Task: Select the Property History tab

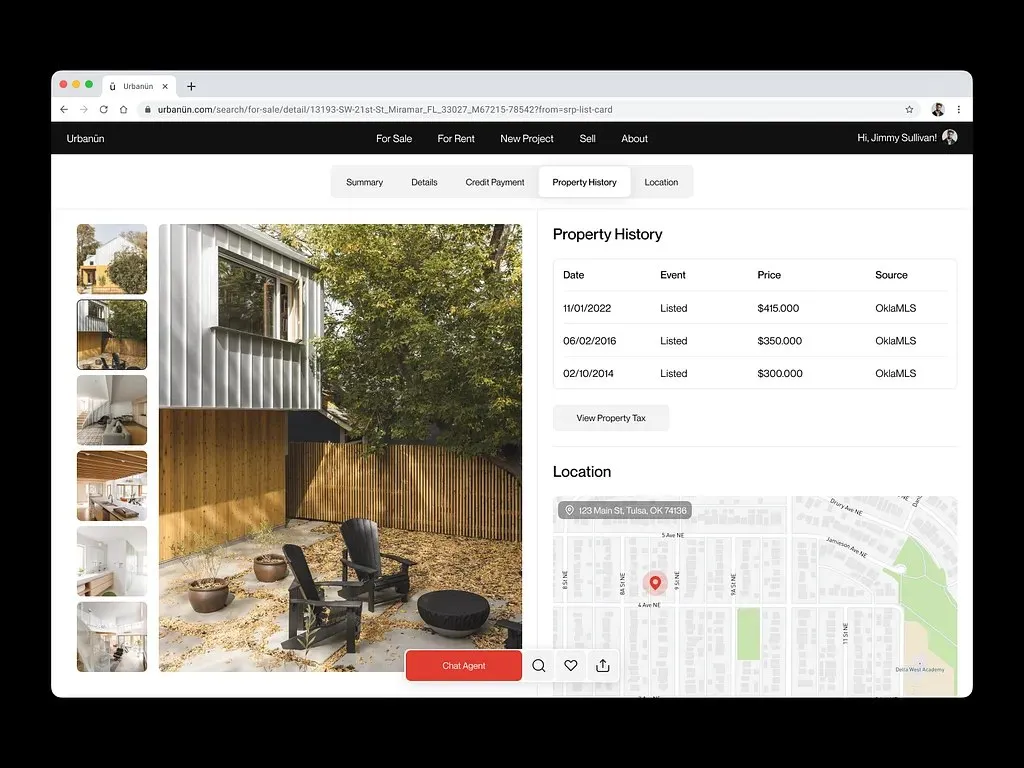Action: pos(584,182)
